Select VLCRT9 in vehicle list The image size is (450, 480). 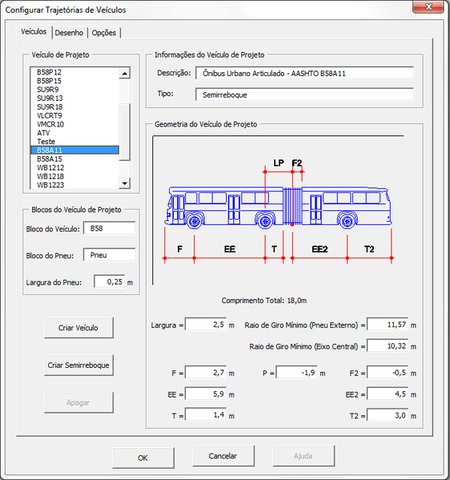pos(75,116)
